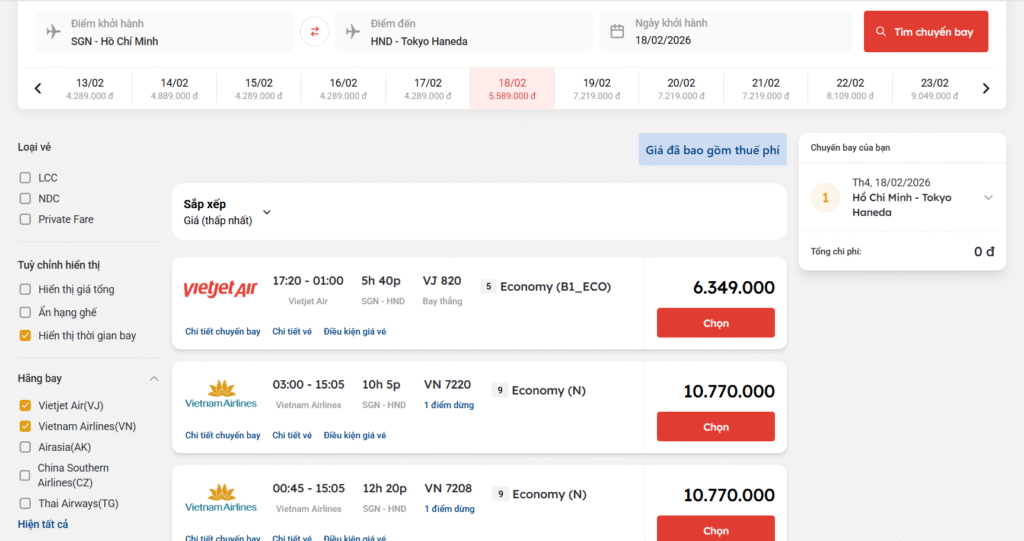This screenshot has height=541, width=1024.
Task: Click the swap origin and destination icon
Action: tap(314, 32)
